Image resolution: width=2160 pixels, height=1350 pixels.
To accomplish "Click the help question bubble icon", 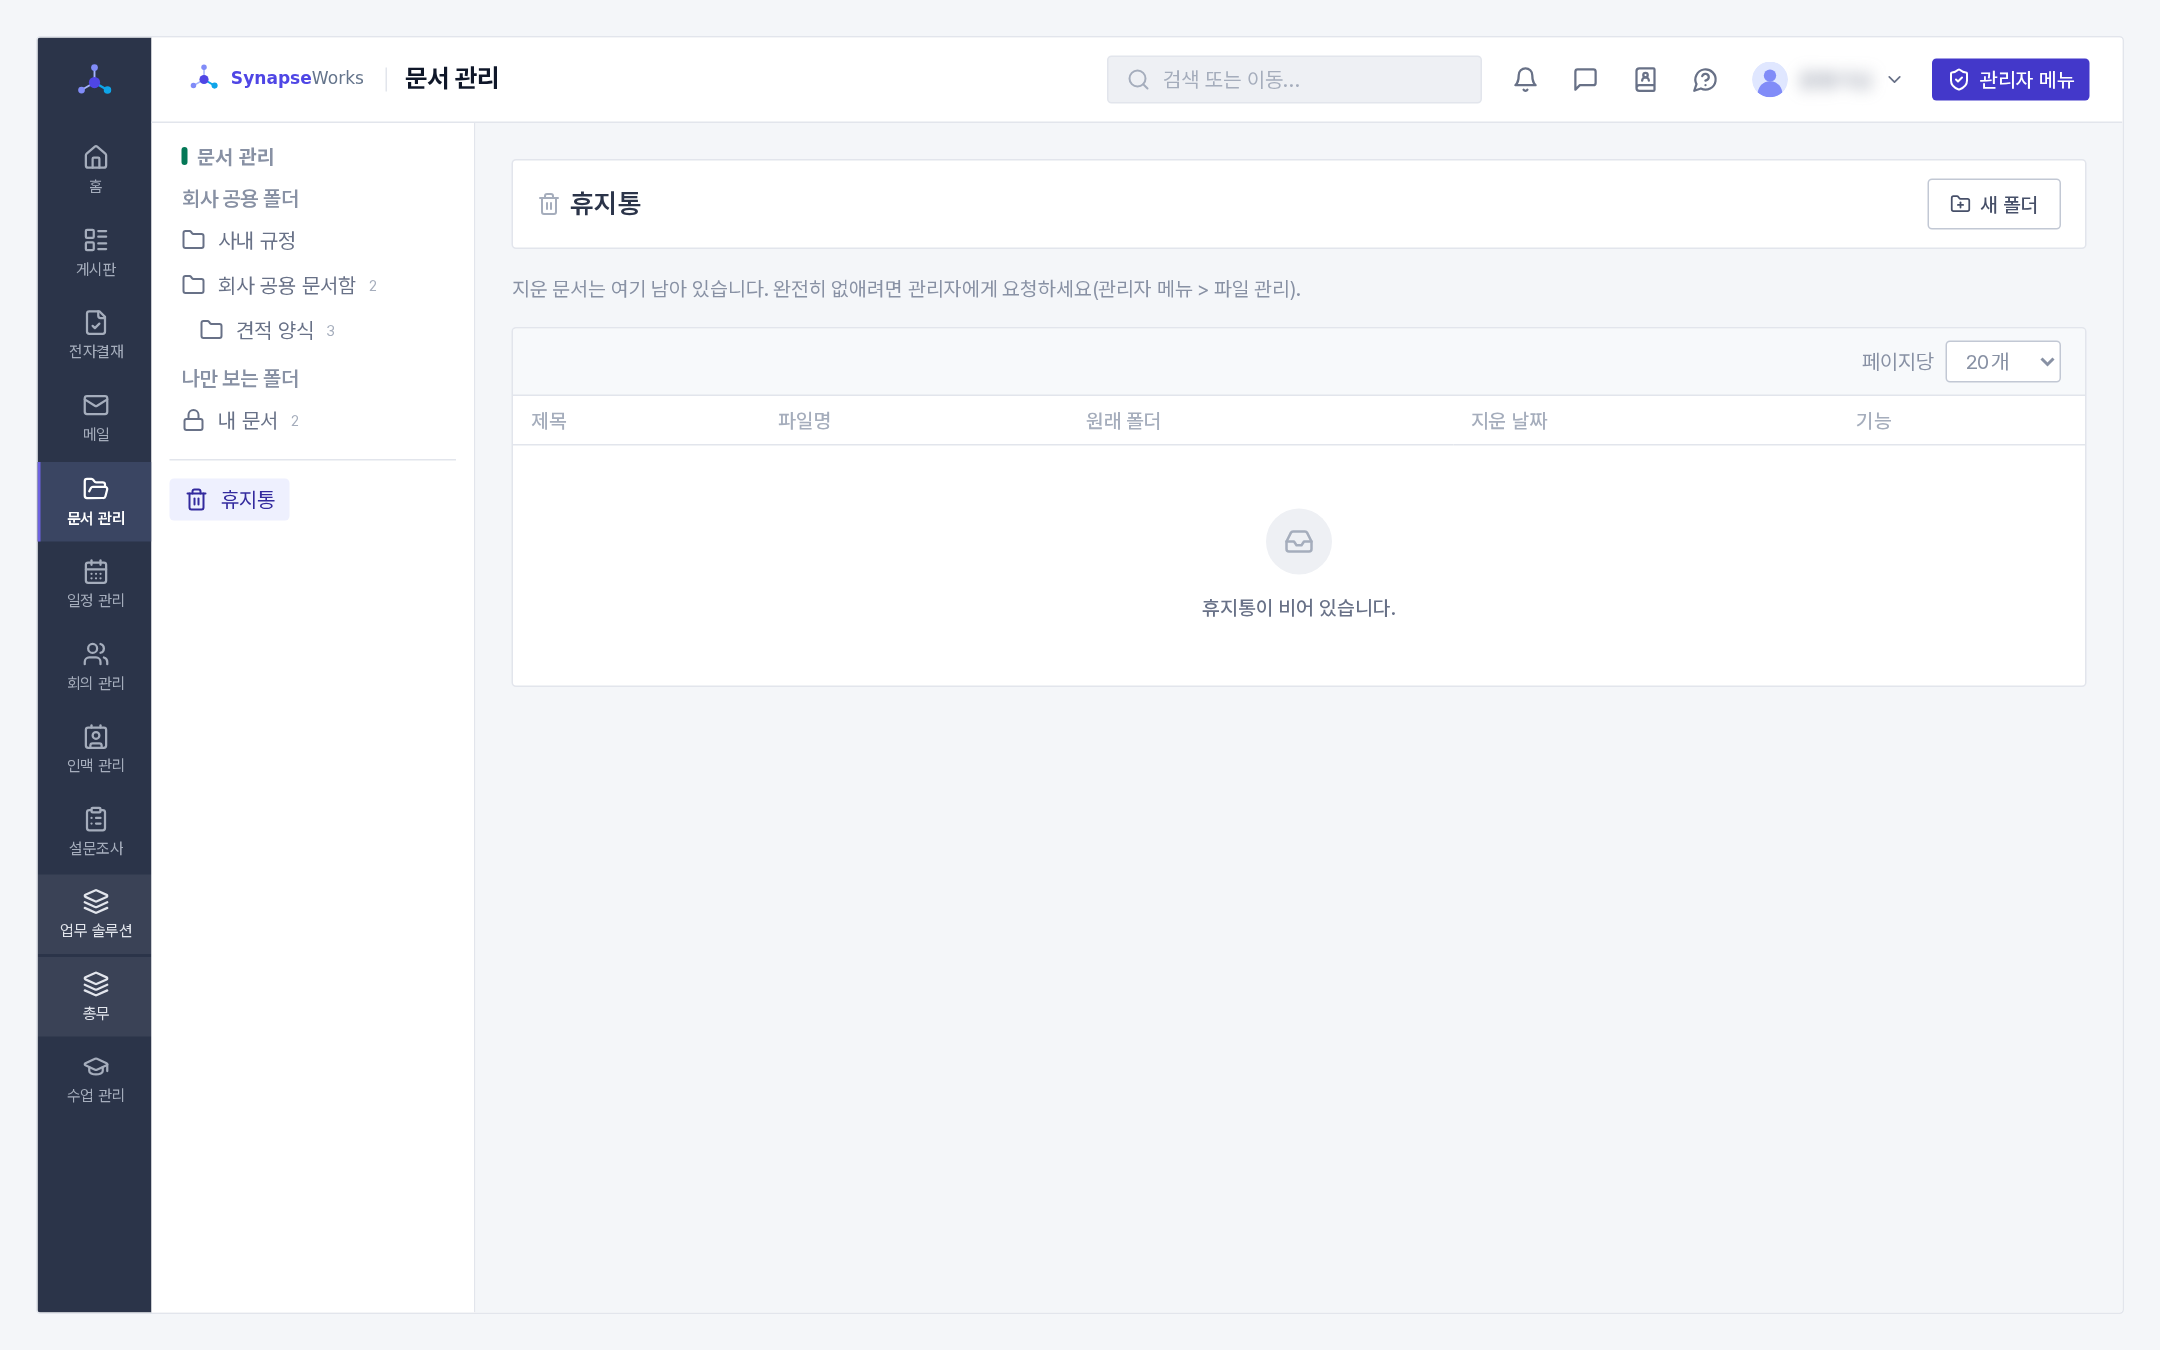I will (1705, 79).
